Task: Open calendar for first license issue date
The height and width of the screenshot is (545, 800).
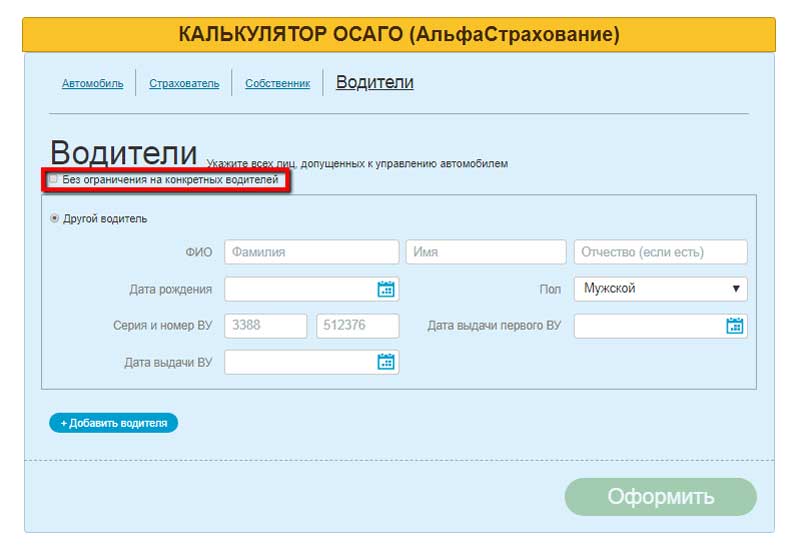Action: [x=735, y=326]
